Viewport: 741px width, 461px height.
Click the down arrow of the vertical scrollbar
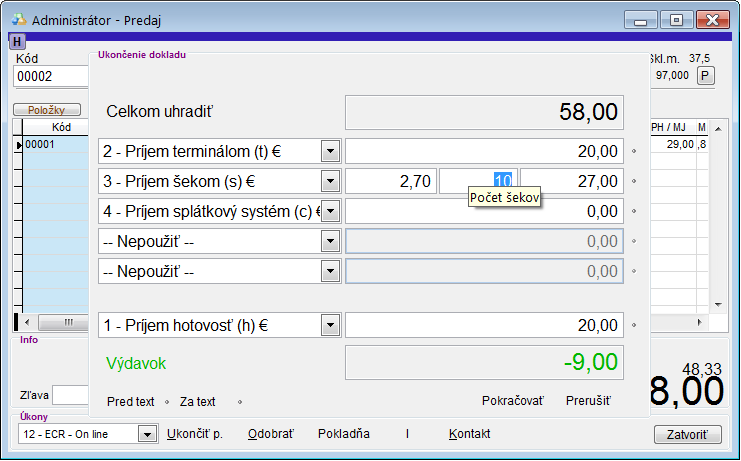coord(715,305)
